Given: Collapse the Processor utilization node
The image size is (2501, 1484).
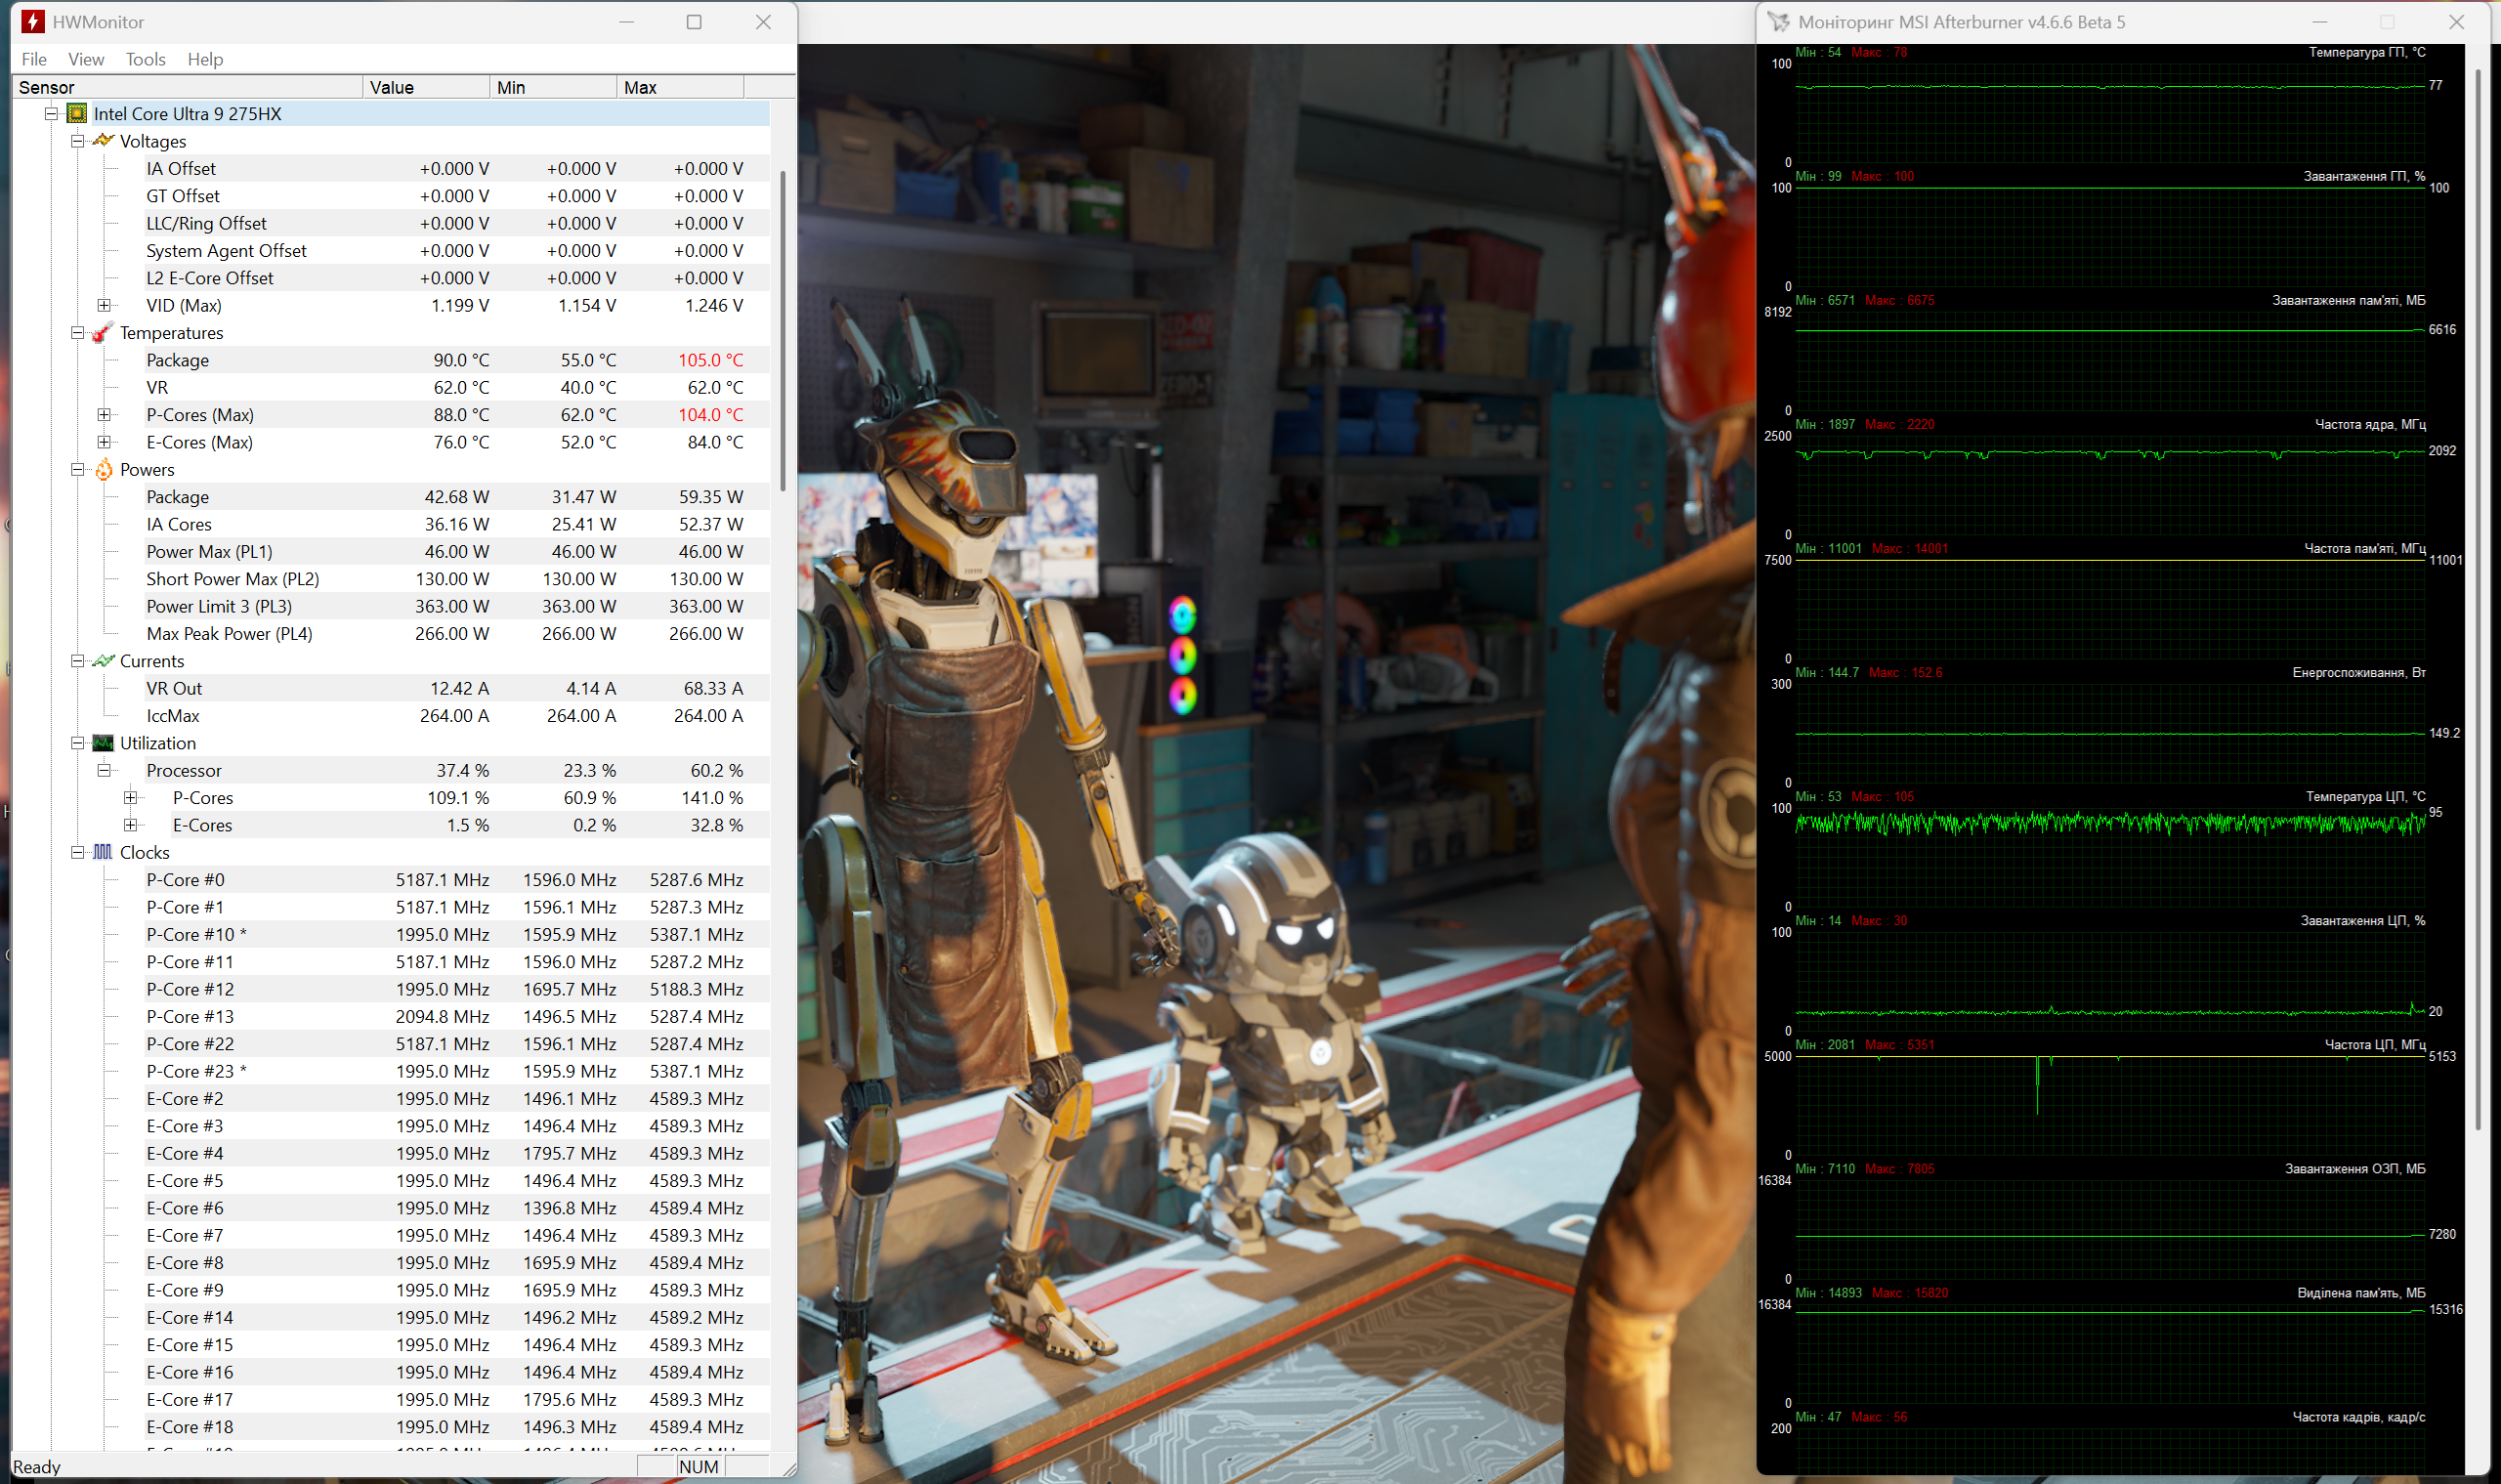Looking at the screenshot, I should tap(104, 770).
